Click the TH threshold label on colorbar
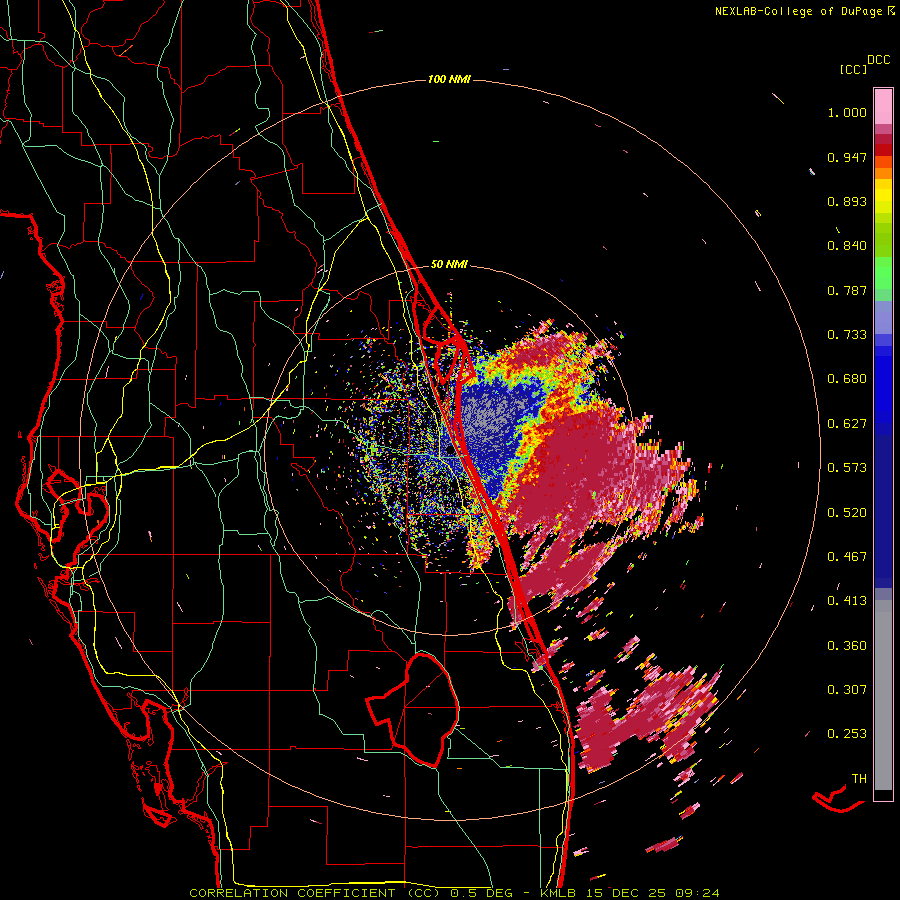The height and width of the screenshot is (900, 900). [x=859, y=779]
